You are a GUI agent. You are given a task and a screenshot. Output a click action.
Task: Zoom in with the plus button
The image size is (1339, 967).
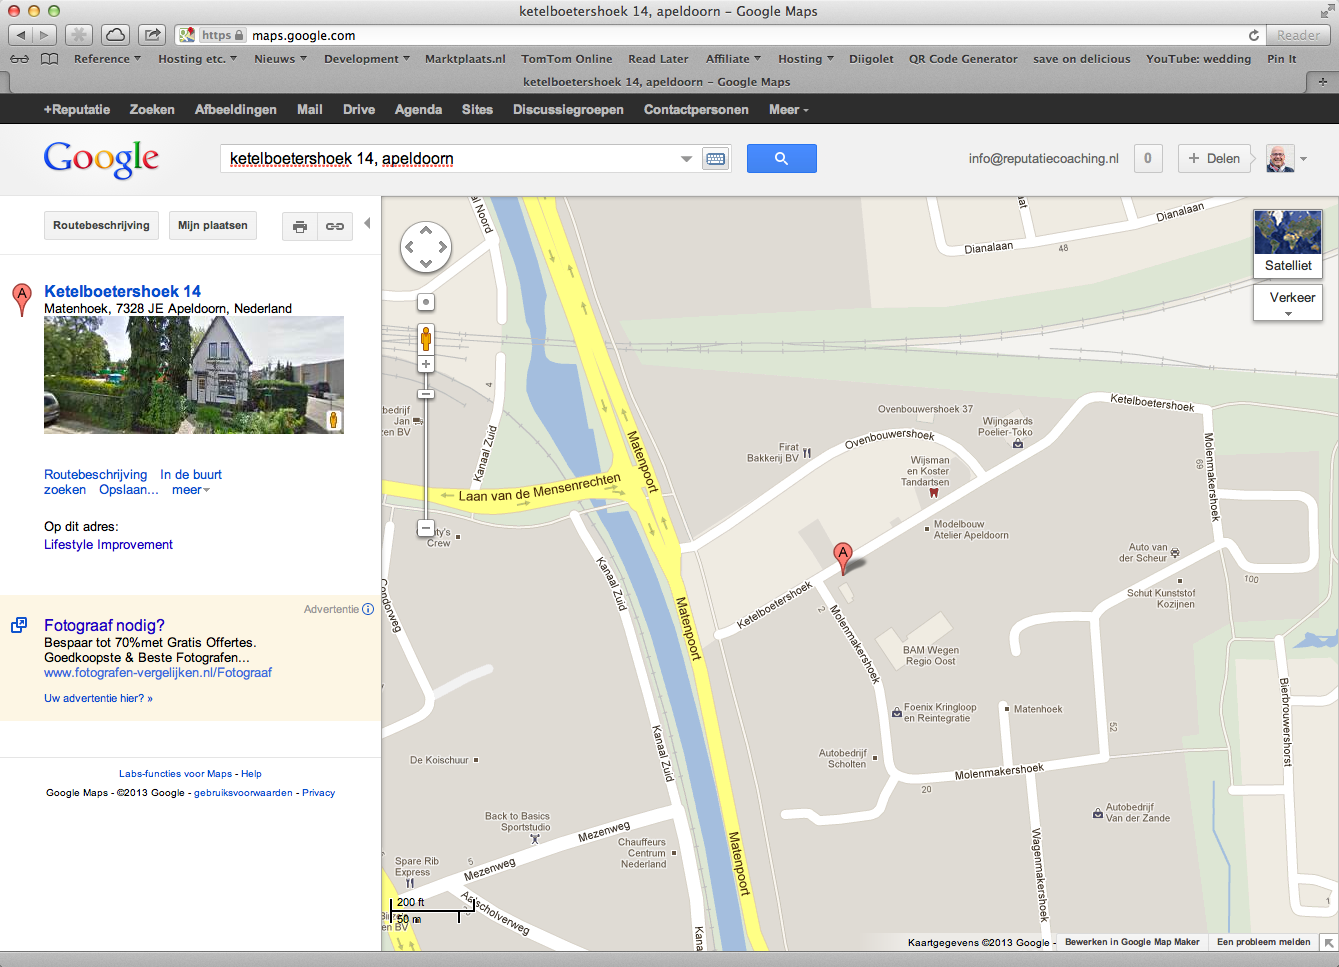coord(426,364)
